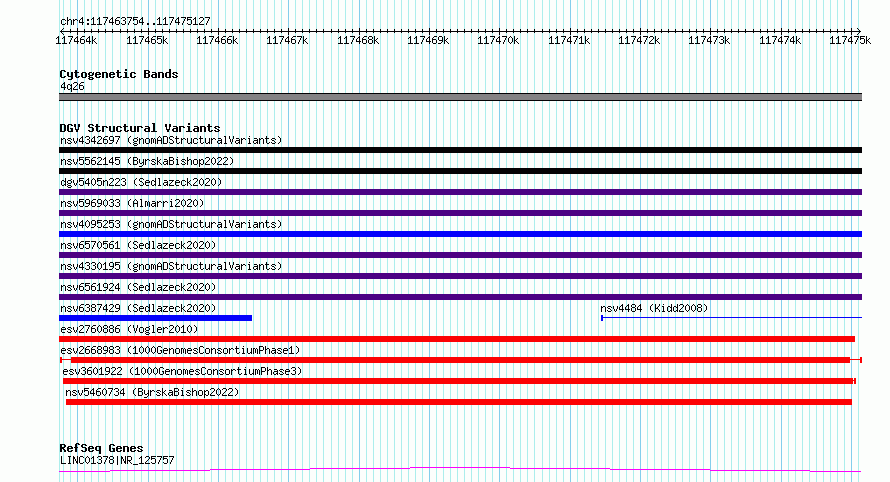Click the 117465k ruler tick label
Screen dimensions: 890x482
pos(147,40)
